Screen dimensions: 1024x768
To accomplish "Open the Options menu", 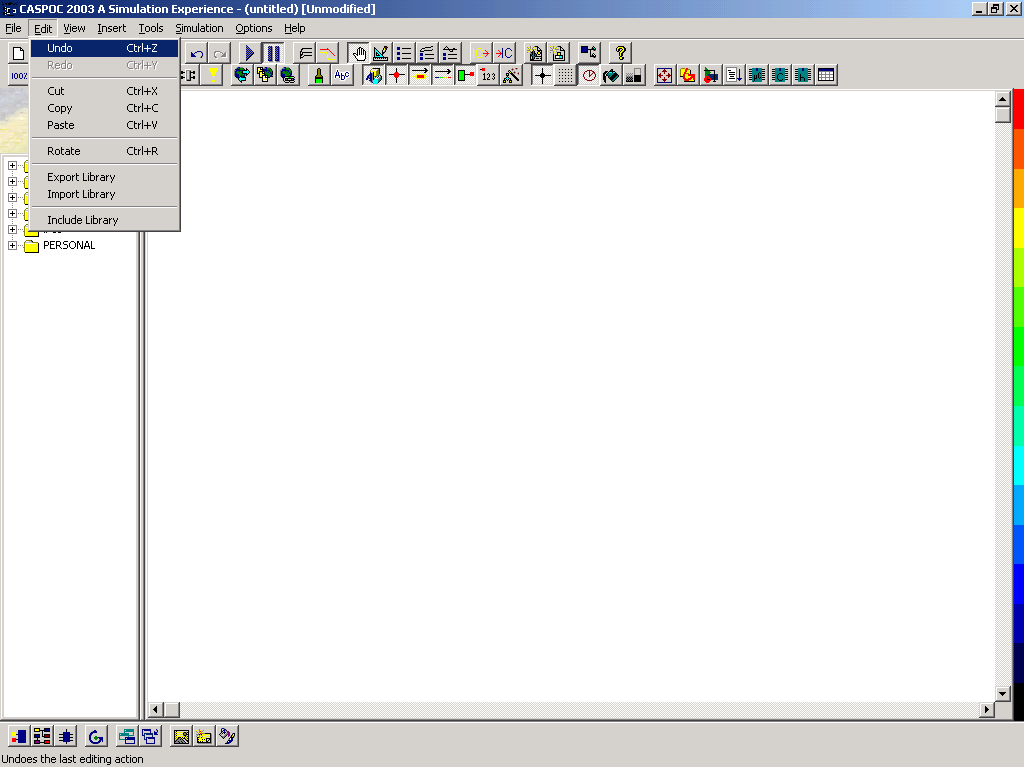I will tap(253, 29).
